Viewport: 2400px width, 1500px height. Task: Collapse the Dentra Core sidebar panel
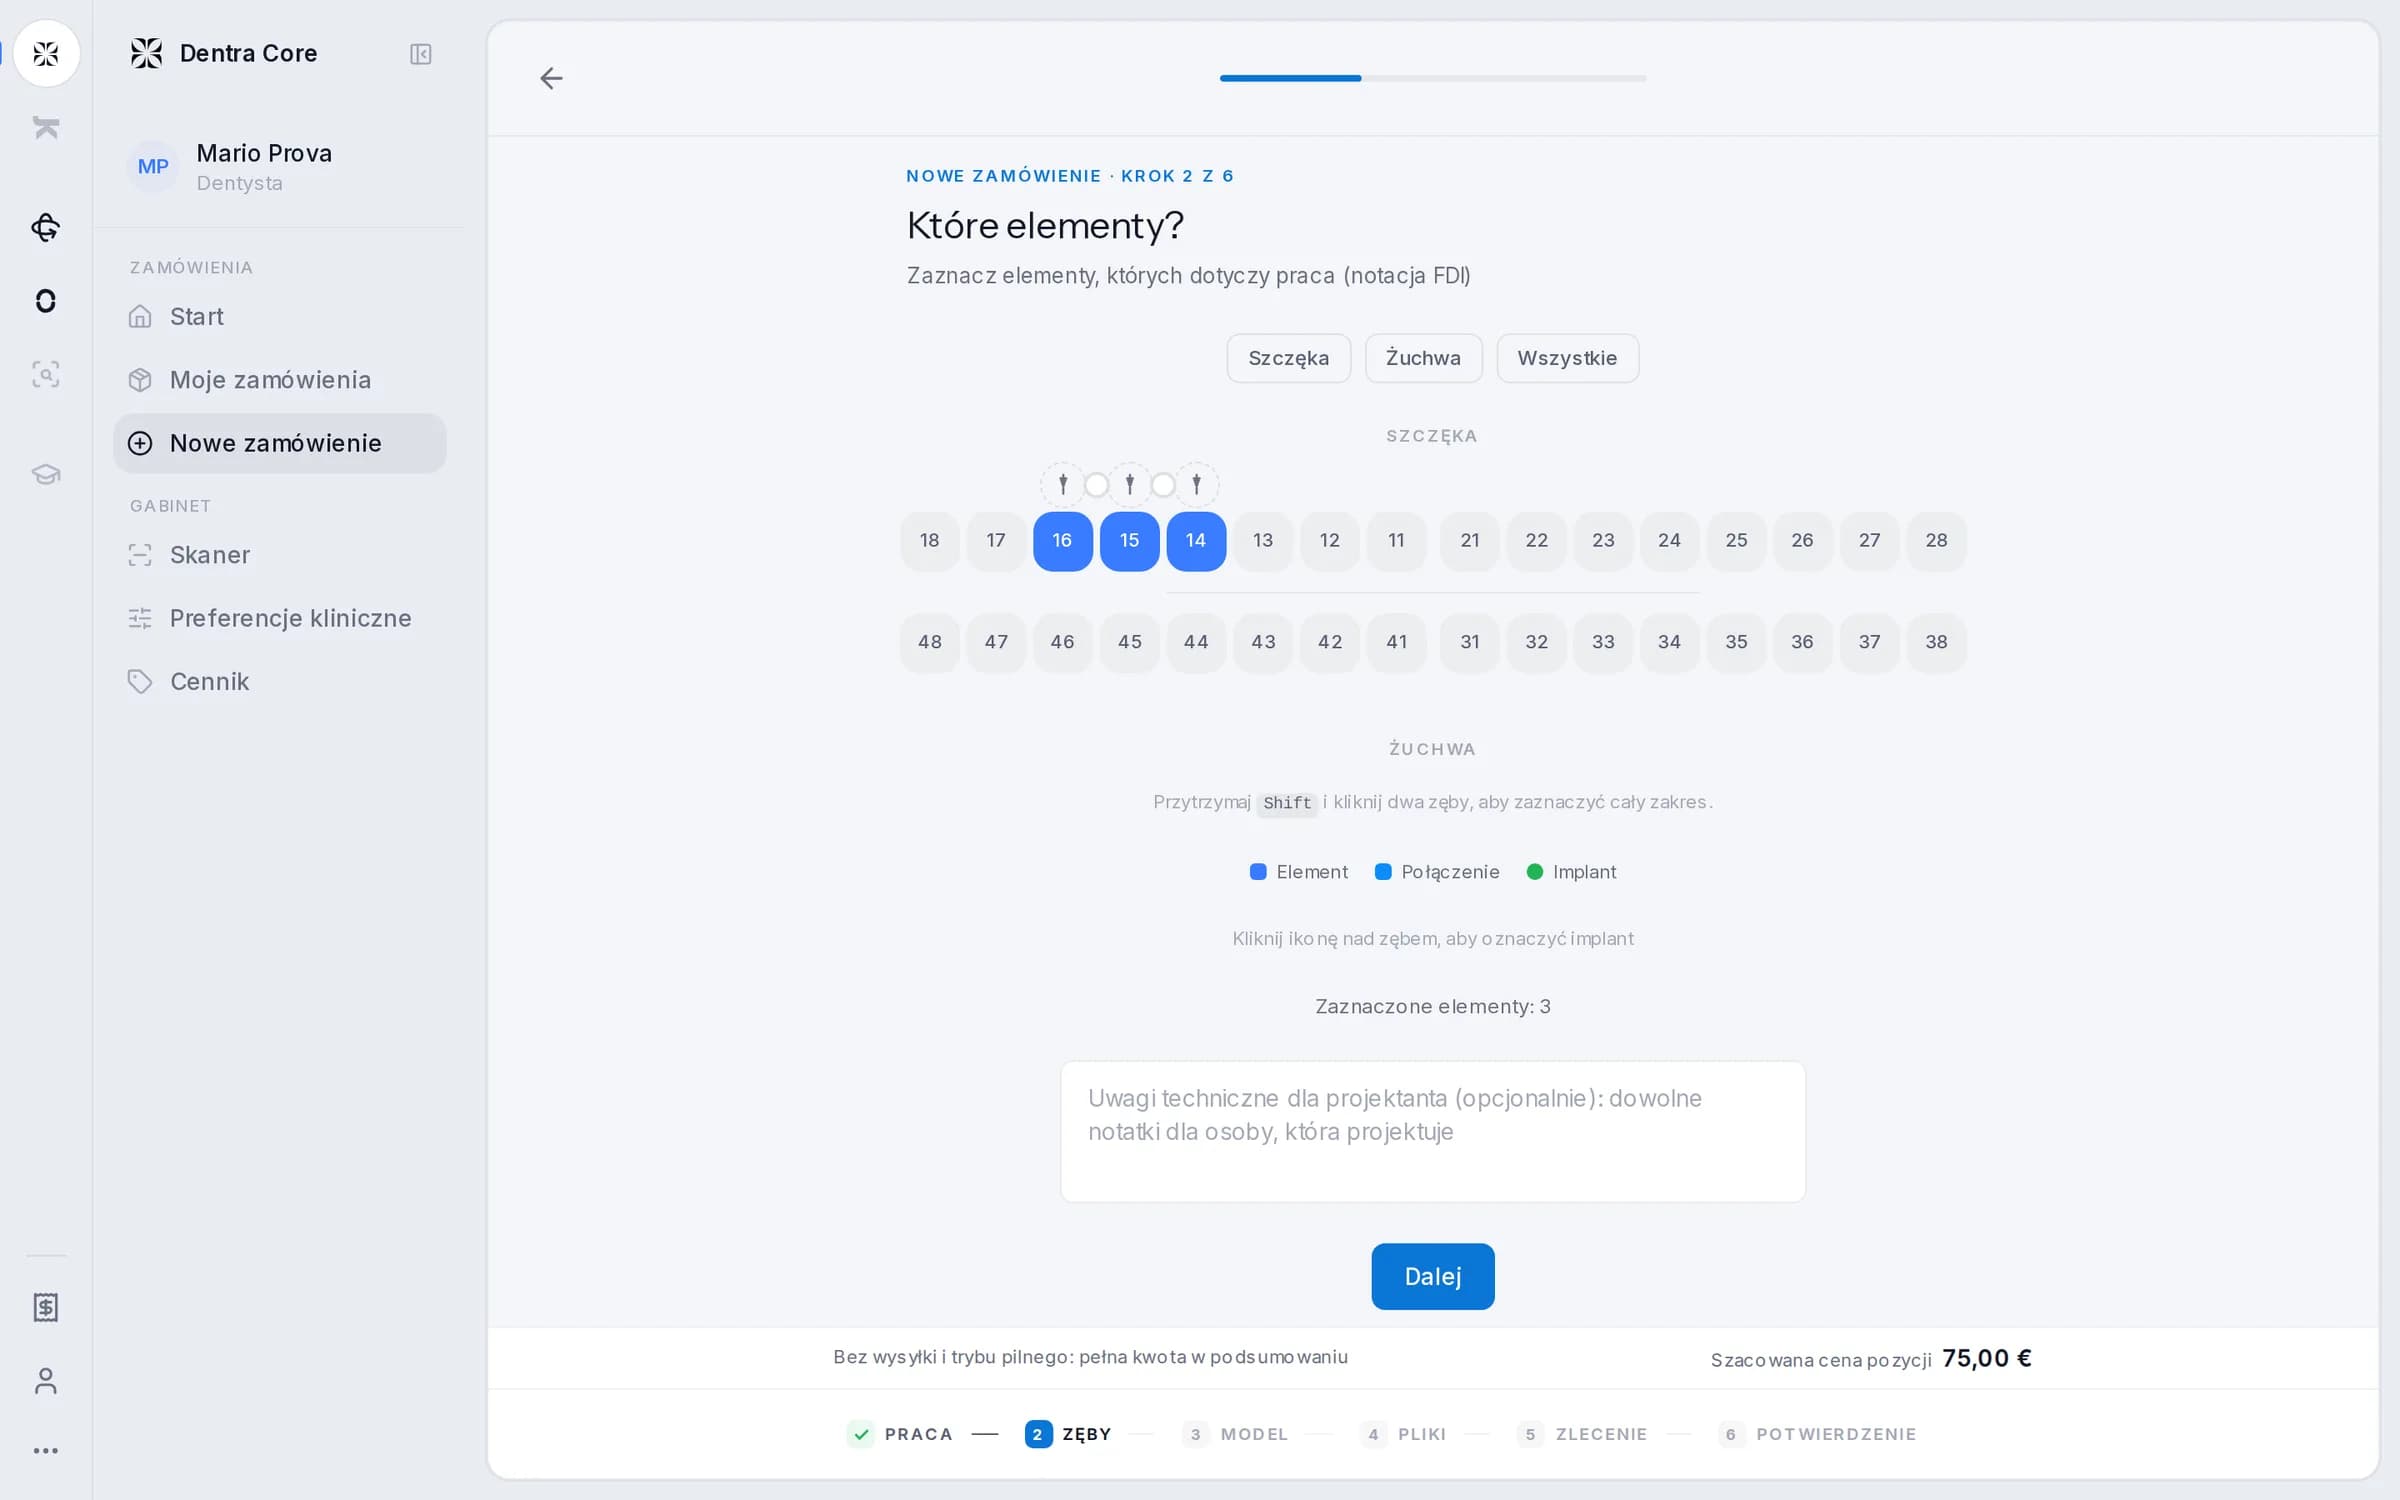coord(420,54)
